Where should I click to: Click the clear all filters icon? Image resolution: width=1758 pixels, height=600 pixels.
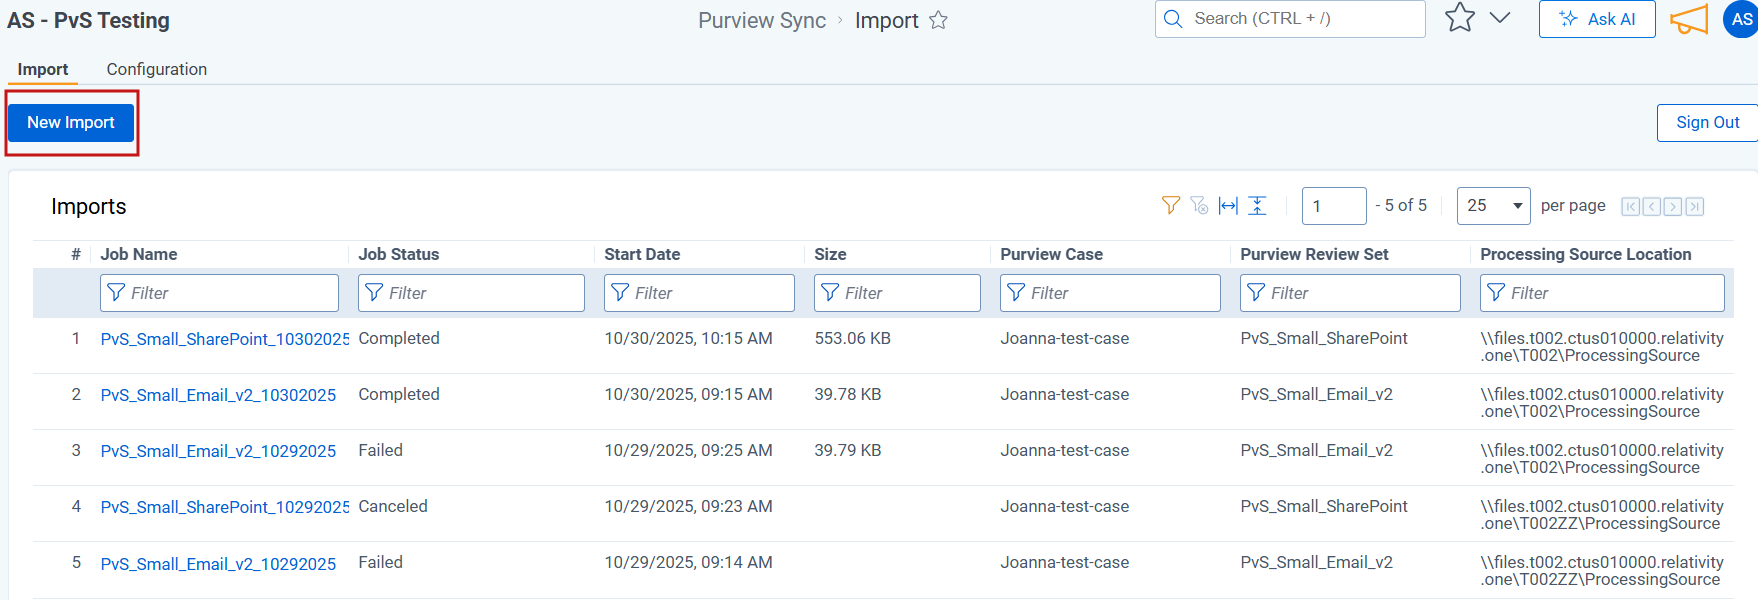click(1199, 205)
